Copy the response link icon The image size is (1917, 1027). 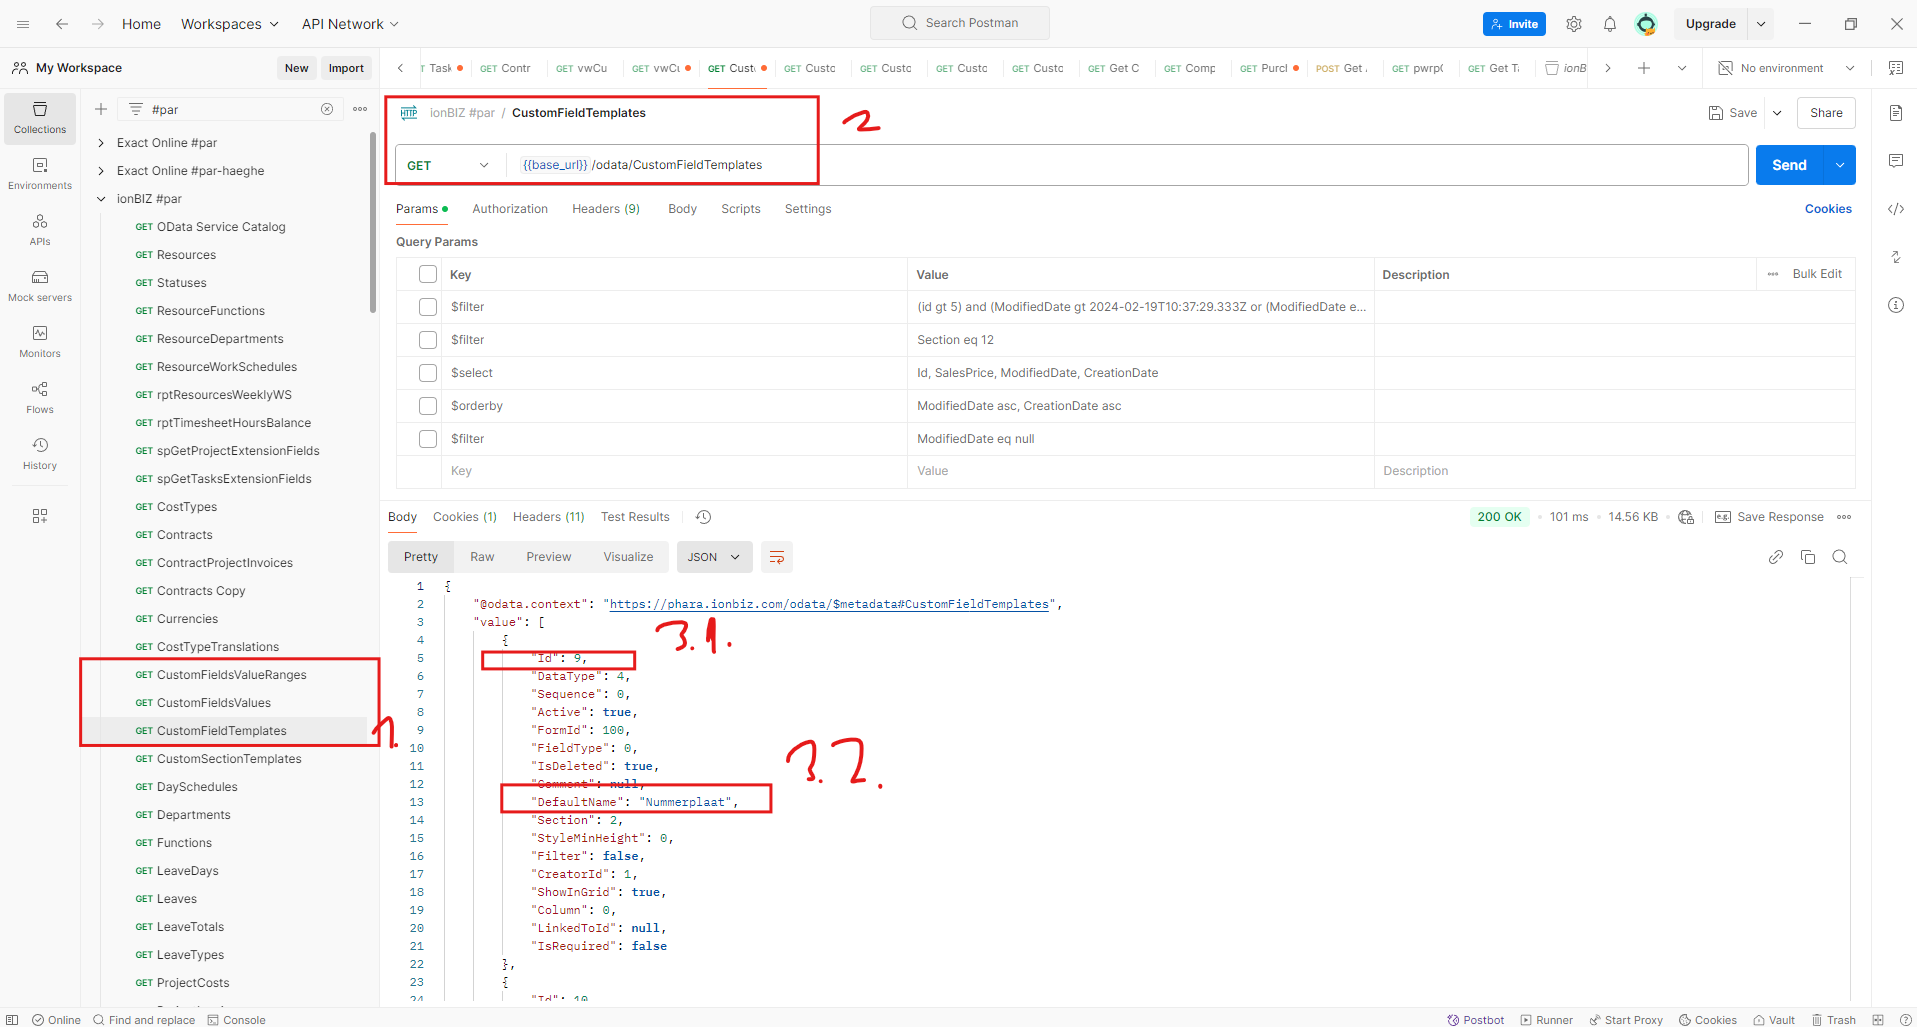click(x=1776, y=557)
